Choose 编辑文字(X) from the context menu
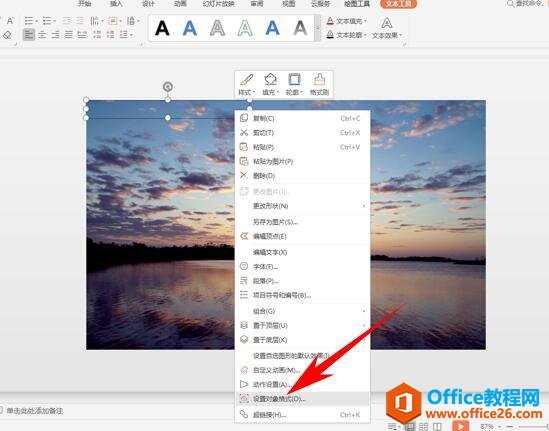This screenshot has height=431, width=549. [x=303, y=252]
